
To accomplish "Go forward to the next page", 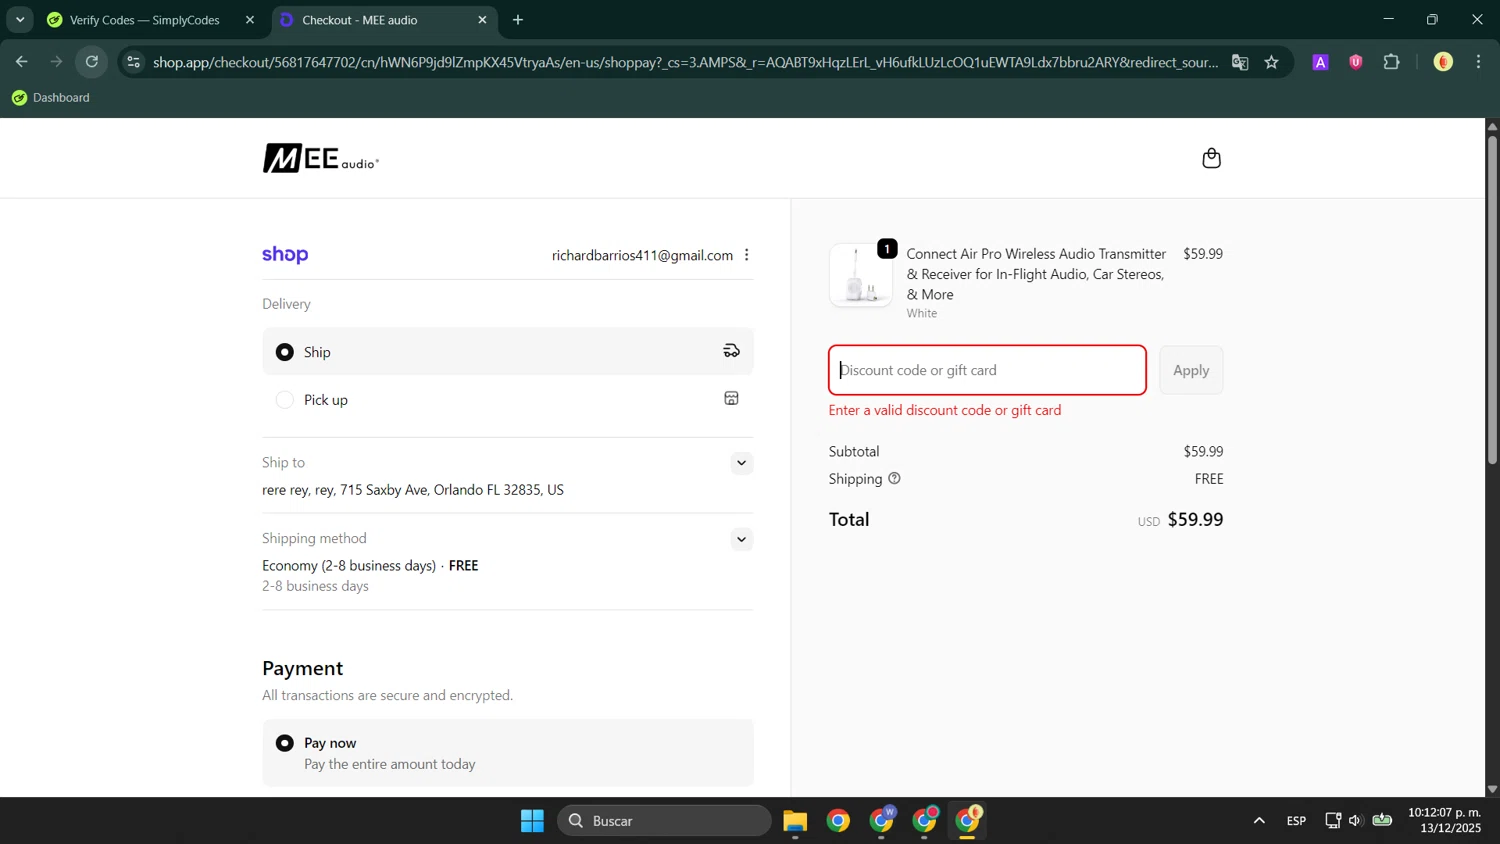I will coord(56,62).
